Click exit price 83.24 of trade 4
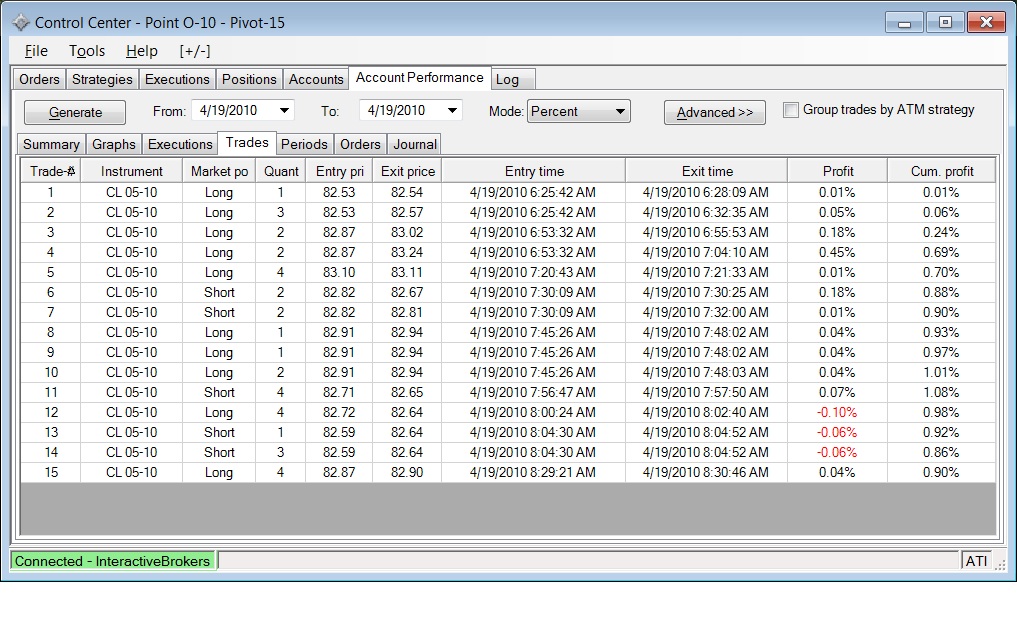The height and width of the screenshot is (630, 1017). pyautogui.click(x=407, y=252)
